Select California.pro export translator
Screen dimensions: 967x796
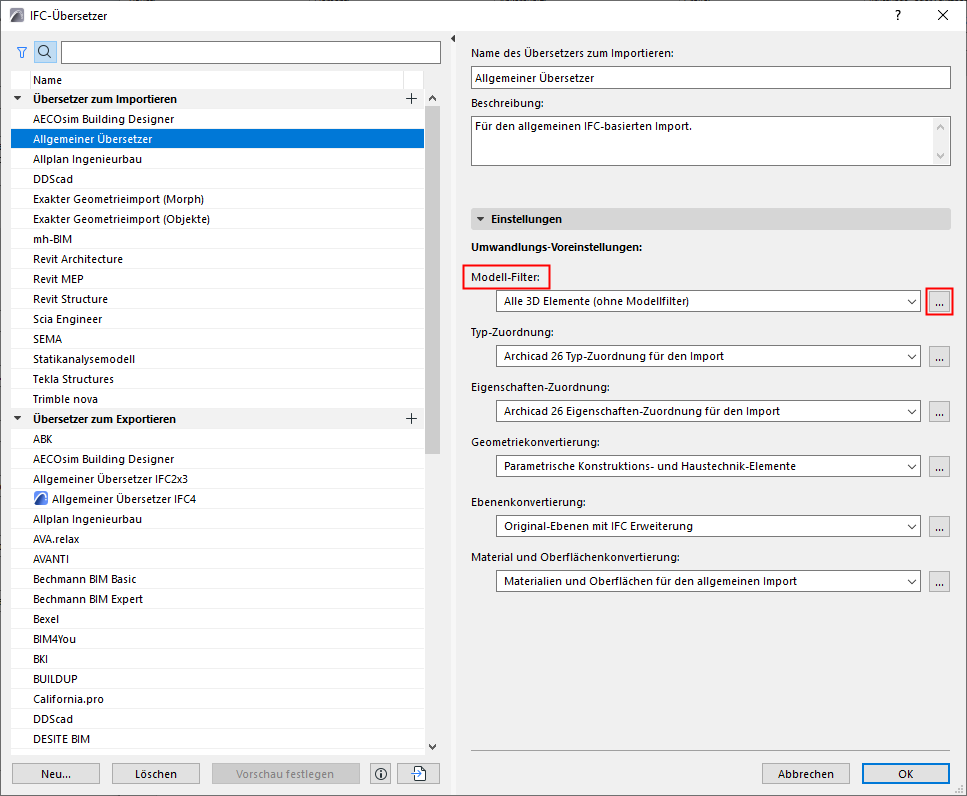pyautogui.click(x=217, y=699)
